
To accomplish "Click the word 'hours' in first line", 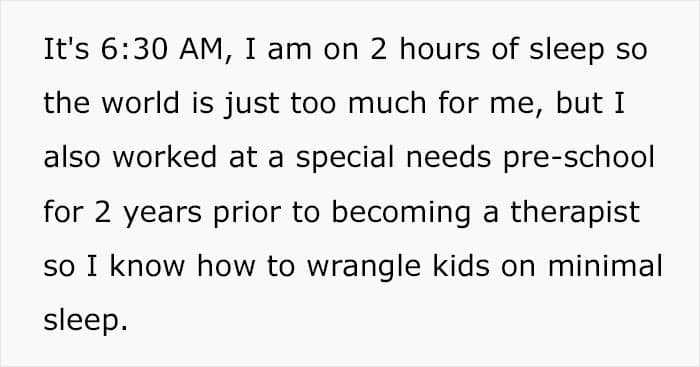I will [440, 49].
